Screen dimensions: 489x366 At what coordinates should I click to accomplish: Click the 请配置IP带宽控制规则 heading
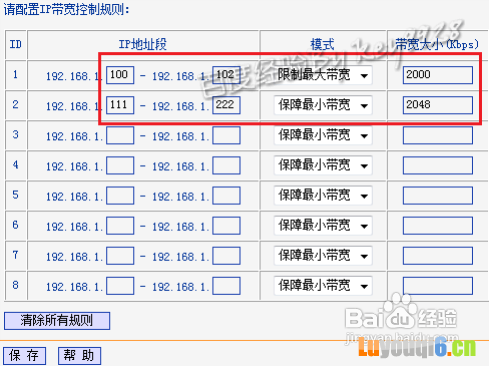tap(66, 9)
